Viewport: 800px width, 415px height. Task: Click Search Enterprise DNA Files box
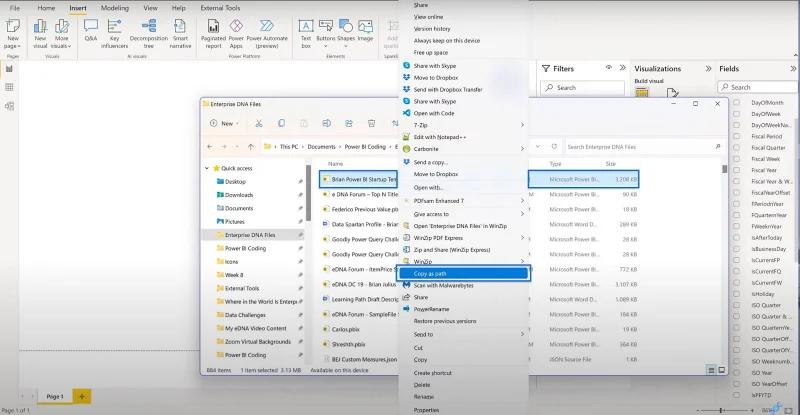click(x=644, y=147)
